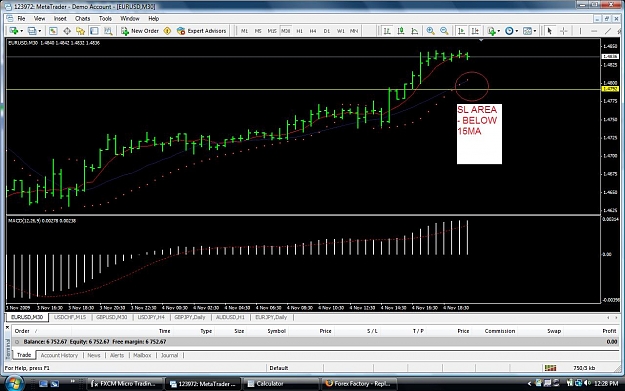625x391 pixels.
Task: Click the Profiles icon
Action: coord(32,31)
